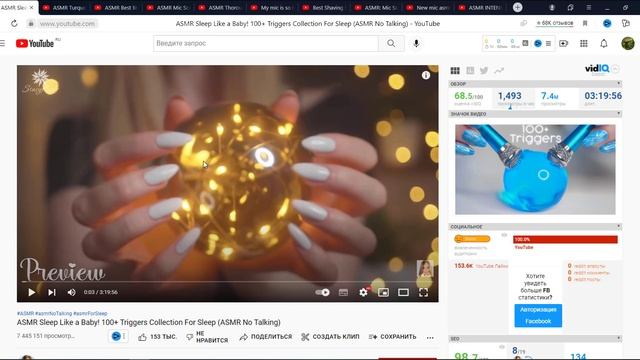
Task: Close the active ASMR Sleep tab
Action: click(x=31, y=7)
